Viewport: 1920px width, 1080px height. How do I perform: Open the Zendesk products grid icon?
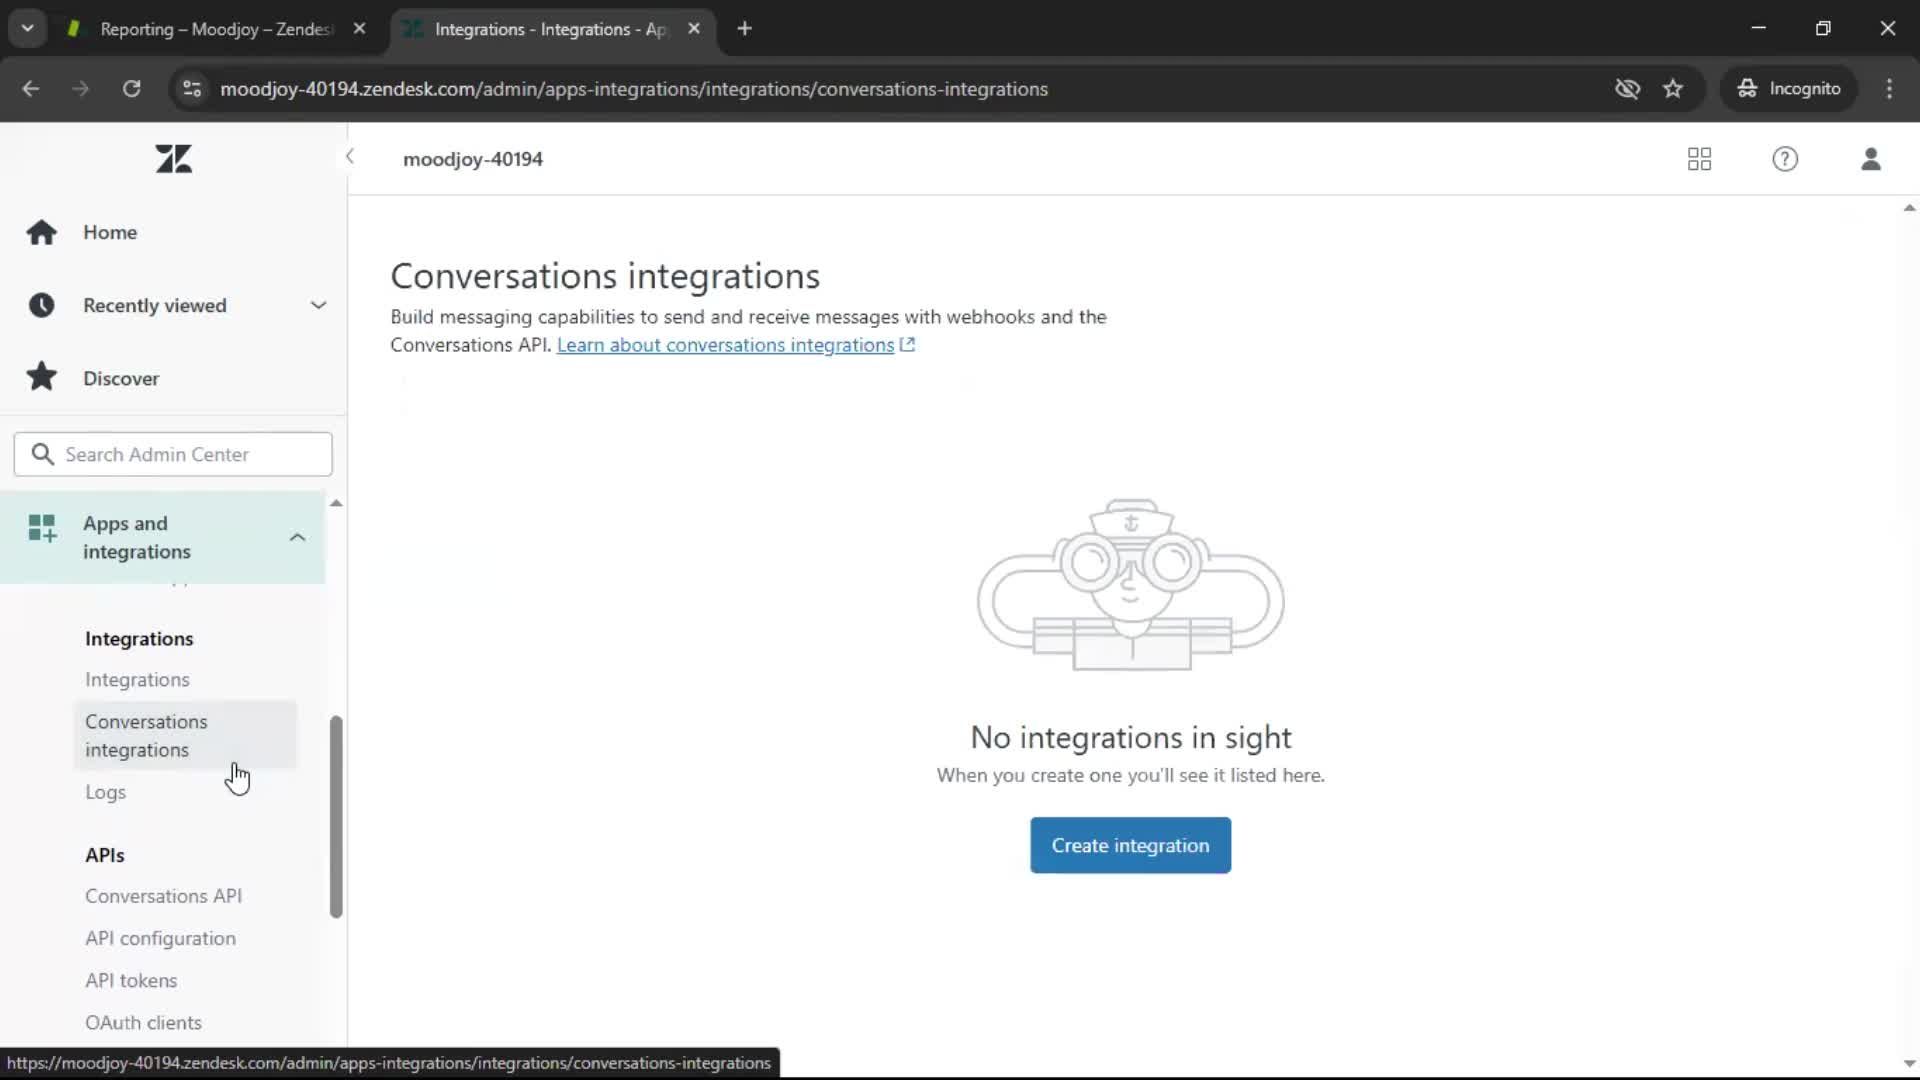[x=1699, y=159]
